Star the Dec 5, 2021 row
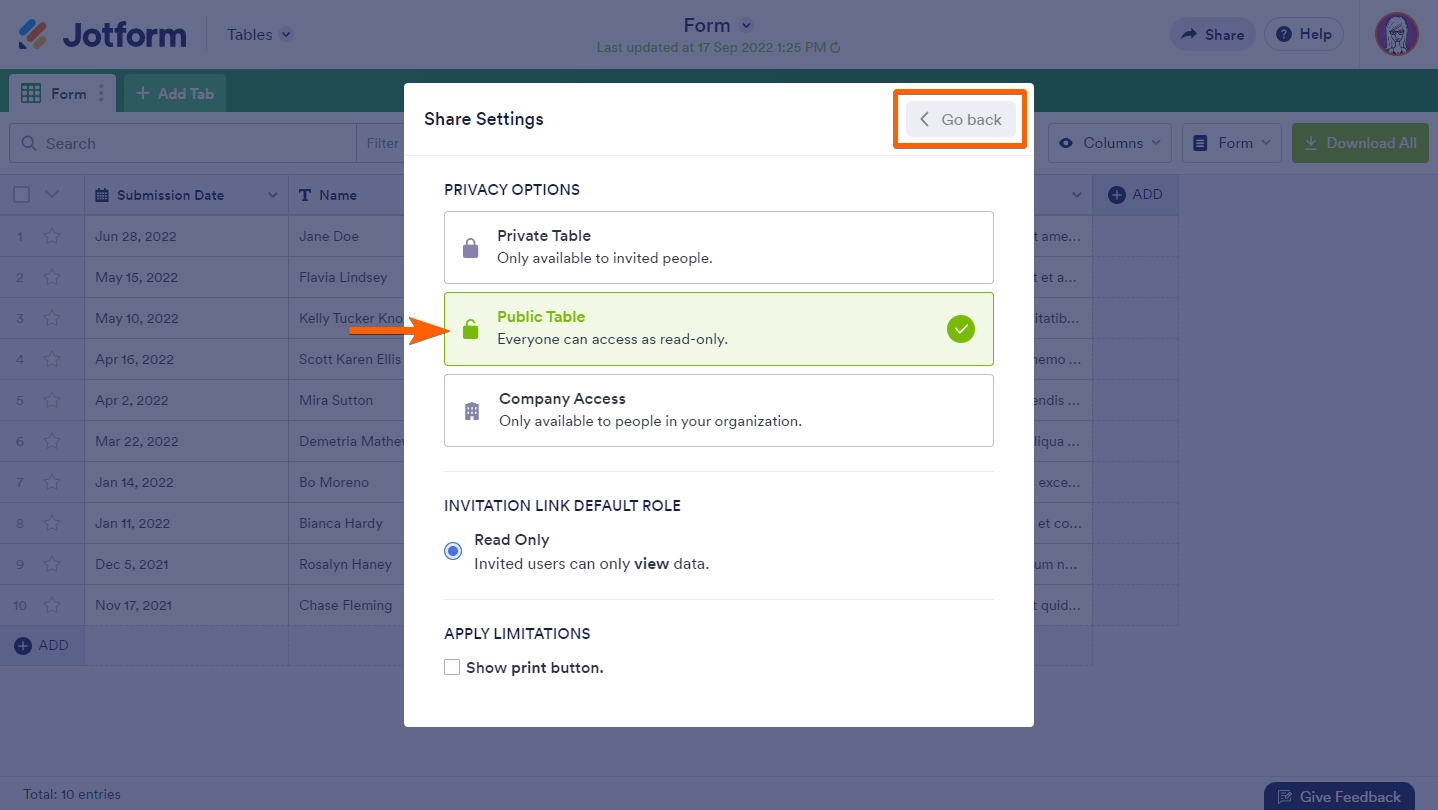The width and height of the screenshot is (1438, 810). pos(52,565)
